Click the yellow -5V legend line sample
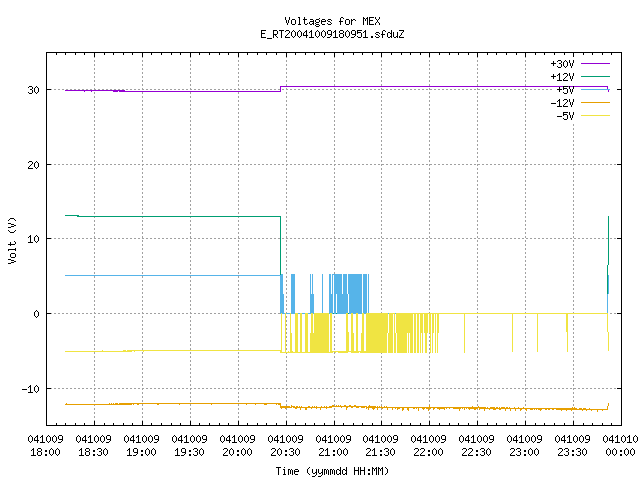Viewport: 640px width, 480px height. pyautogui.click(x=595, y=116)
